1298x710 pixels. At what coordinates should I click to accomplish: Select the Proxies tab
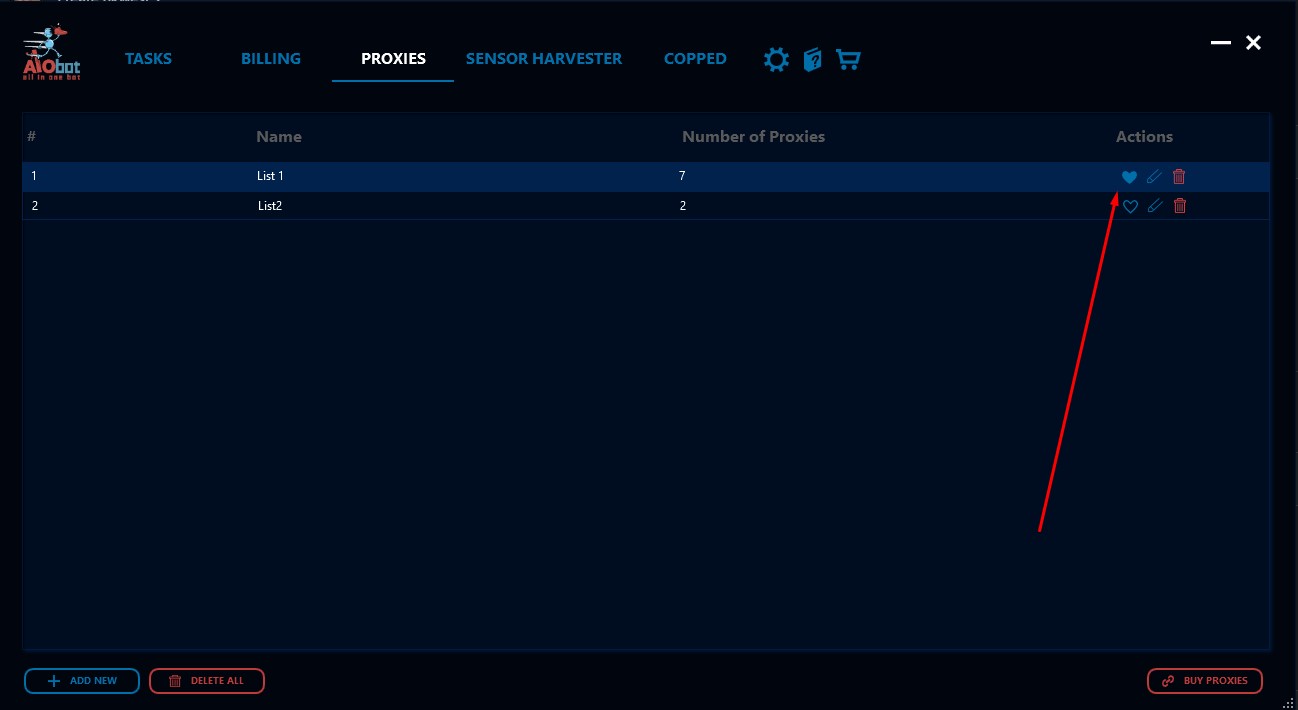(393, 59)
